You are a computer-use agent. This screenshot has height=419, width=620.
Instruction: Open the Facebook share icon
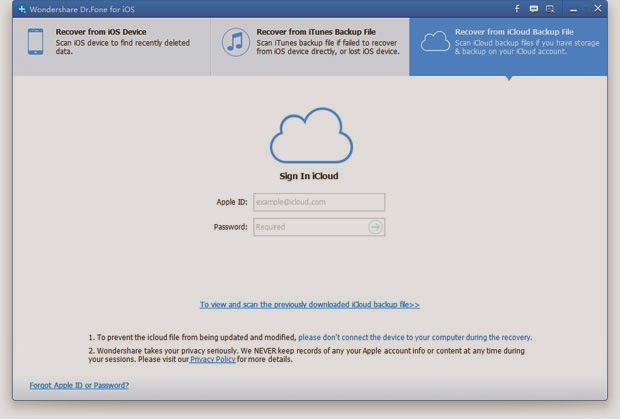point(517,9)
